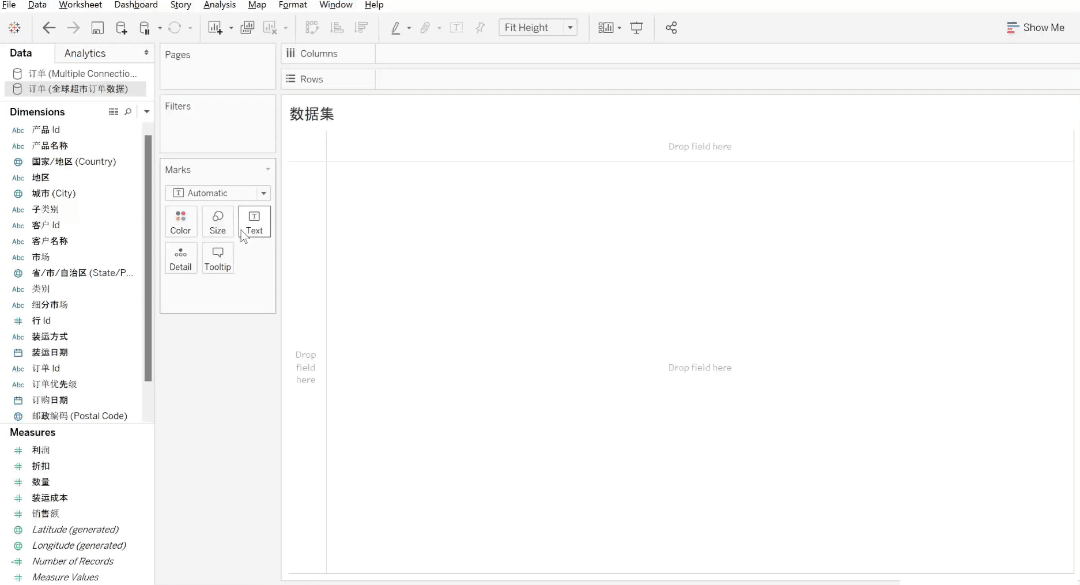Click the Show Me button

1035,28
